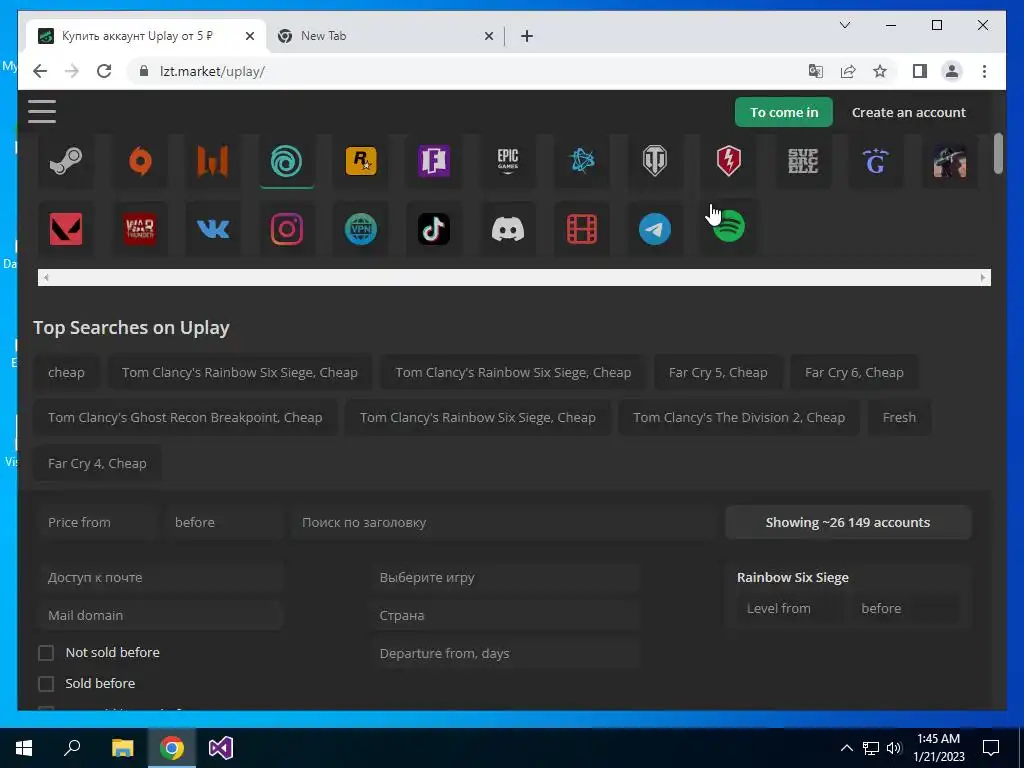Bookmark this page with the star icon
Image resolution: width=1024 pixels, height=768 pixels.
tap(880, 71)
